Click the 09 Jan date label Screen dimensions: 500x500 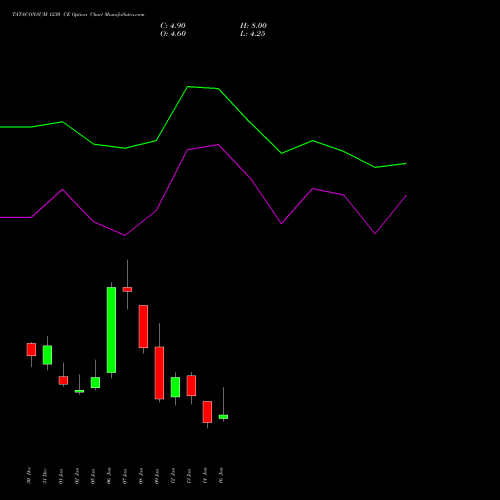[x=157, y=476]
